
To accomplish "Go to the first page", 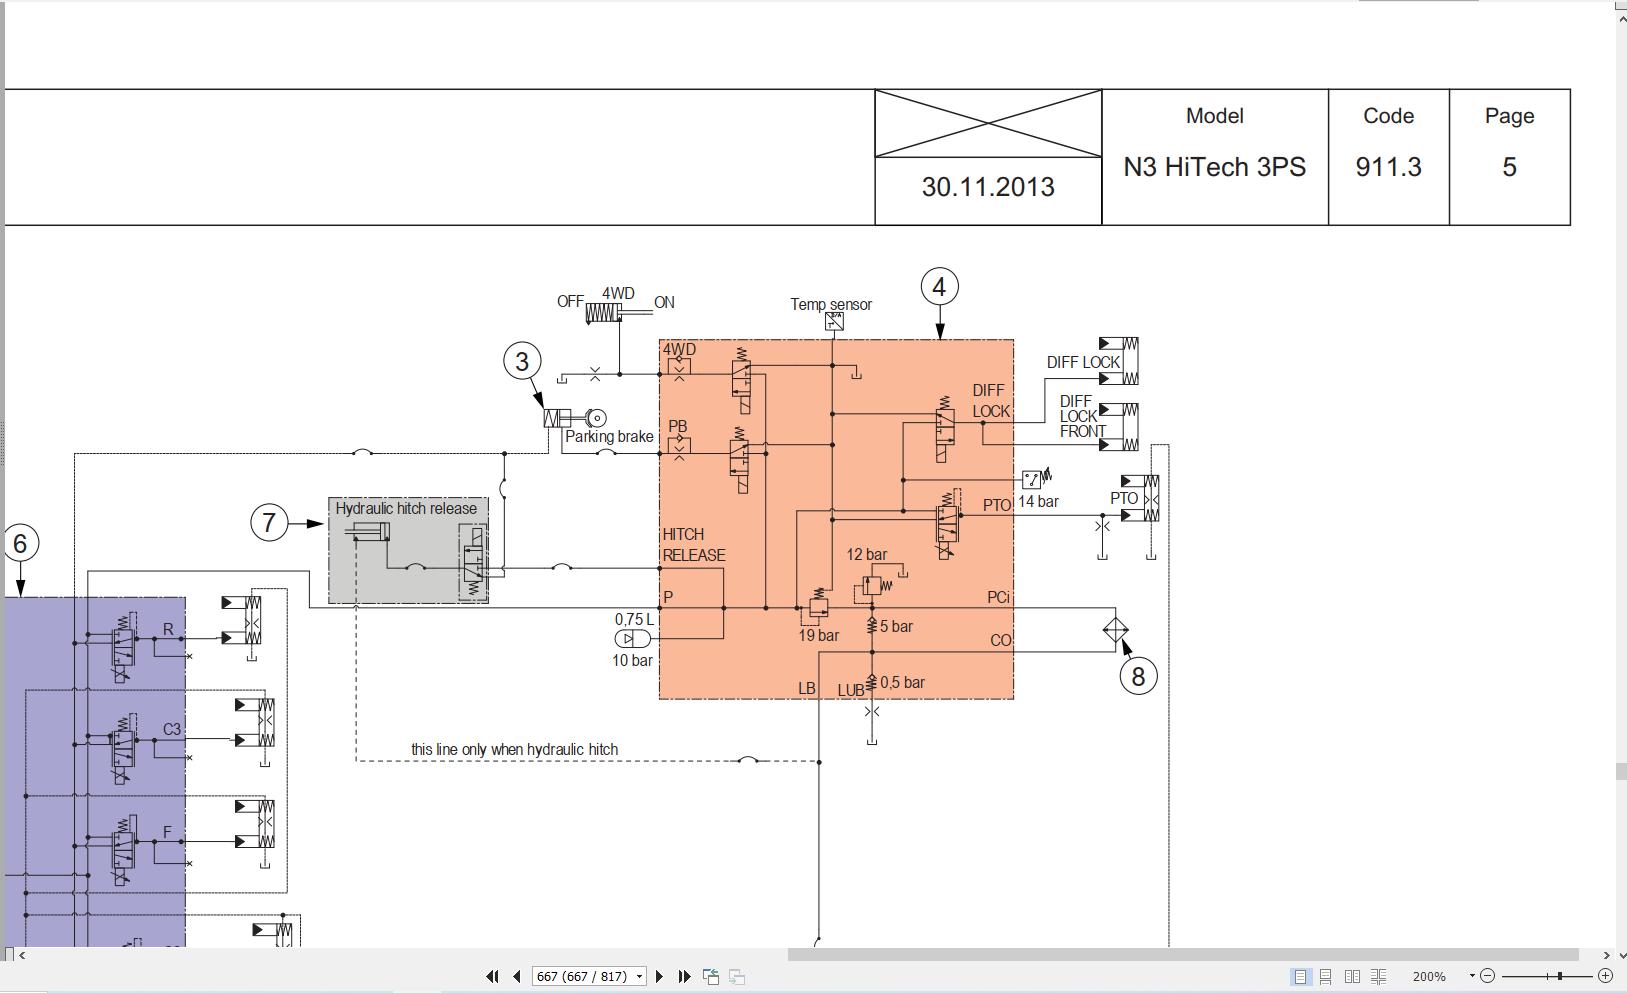I will 492,977.
